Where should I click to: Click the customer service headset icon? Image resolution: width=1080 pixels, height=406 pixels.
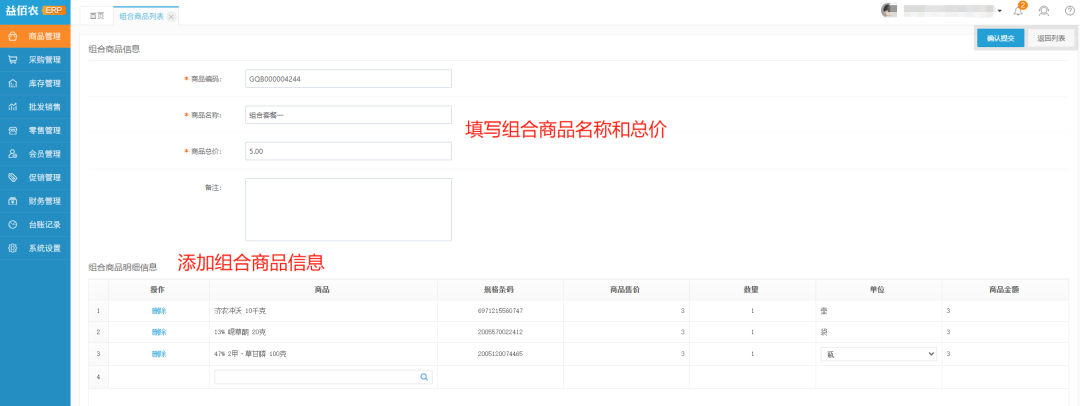tap(1044, 11)
